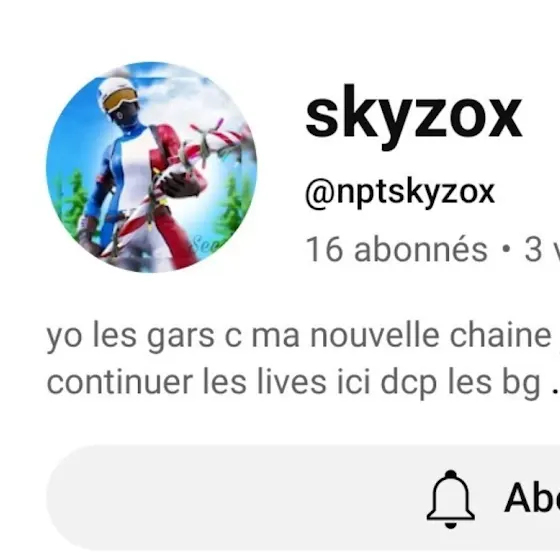The height and width of the screenshot is (560, 560).
Task: Tap the "Abo" subscription button label
Action: click(x=532, y=498)
